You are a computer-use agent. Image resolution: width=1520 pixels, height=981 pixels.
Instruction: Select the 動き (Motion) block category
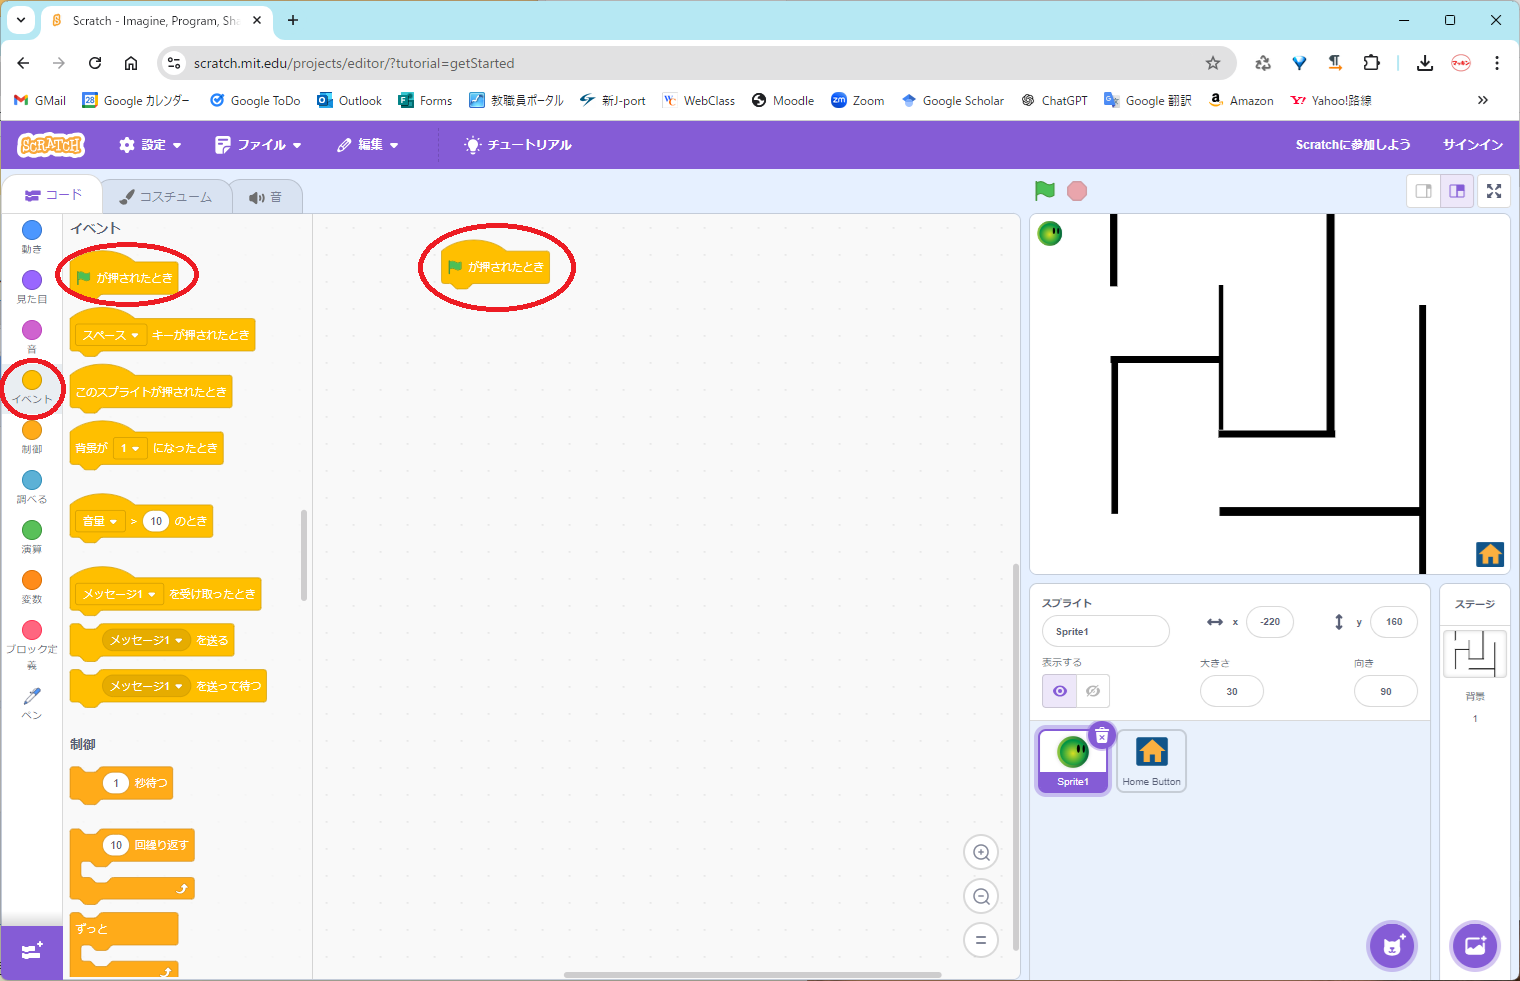pos(32,237)
